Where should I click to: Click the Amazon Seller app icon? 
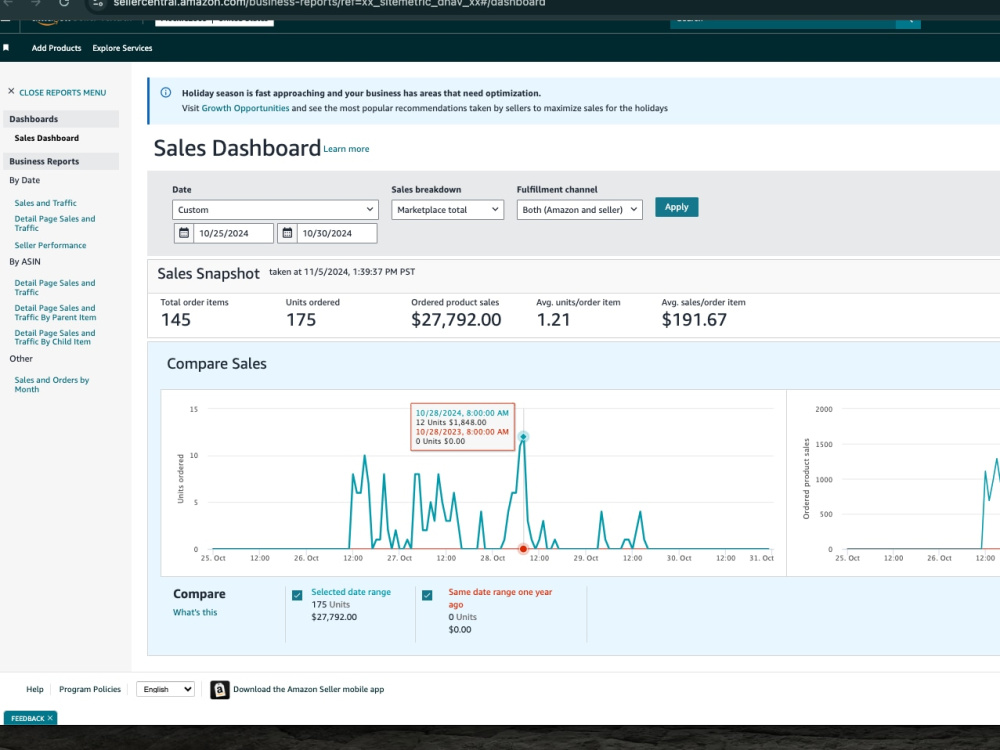219,689
